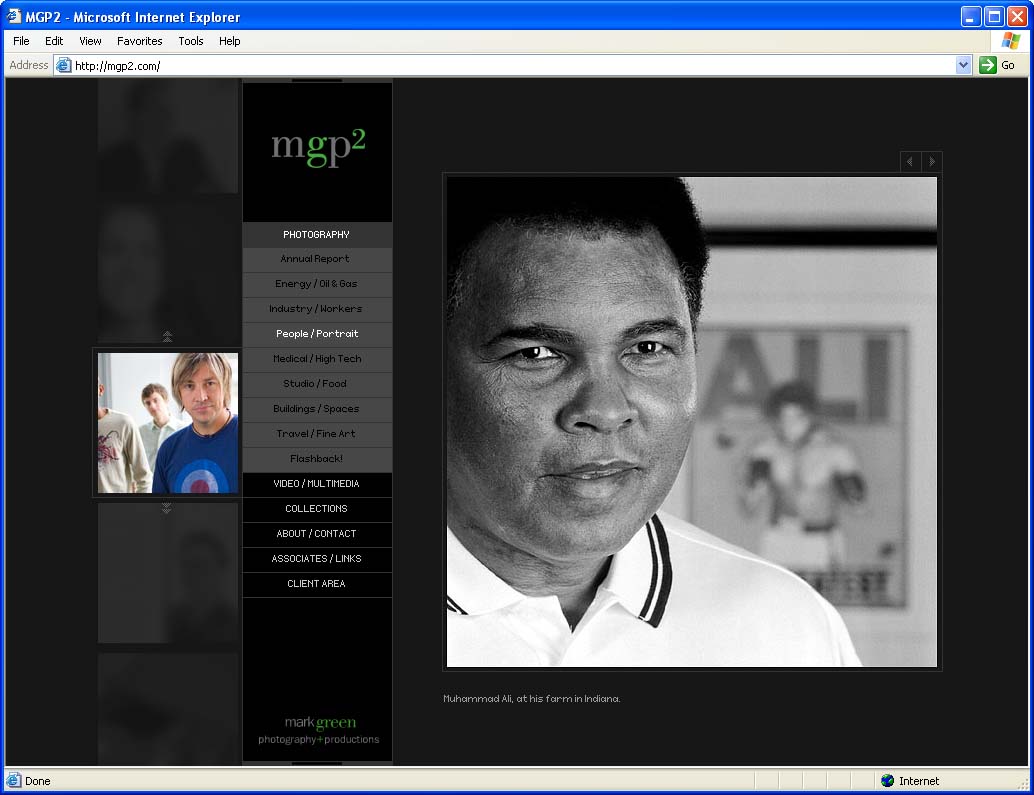Screen dimensions: 1034x795
Task: Select the band portrait thumbnail
Action: pyautogui.click(x=168, y=423)
